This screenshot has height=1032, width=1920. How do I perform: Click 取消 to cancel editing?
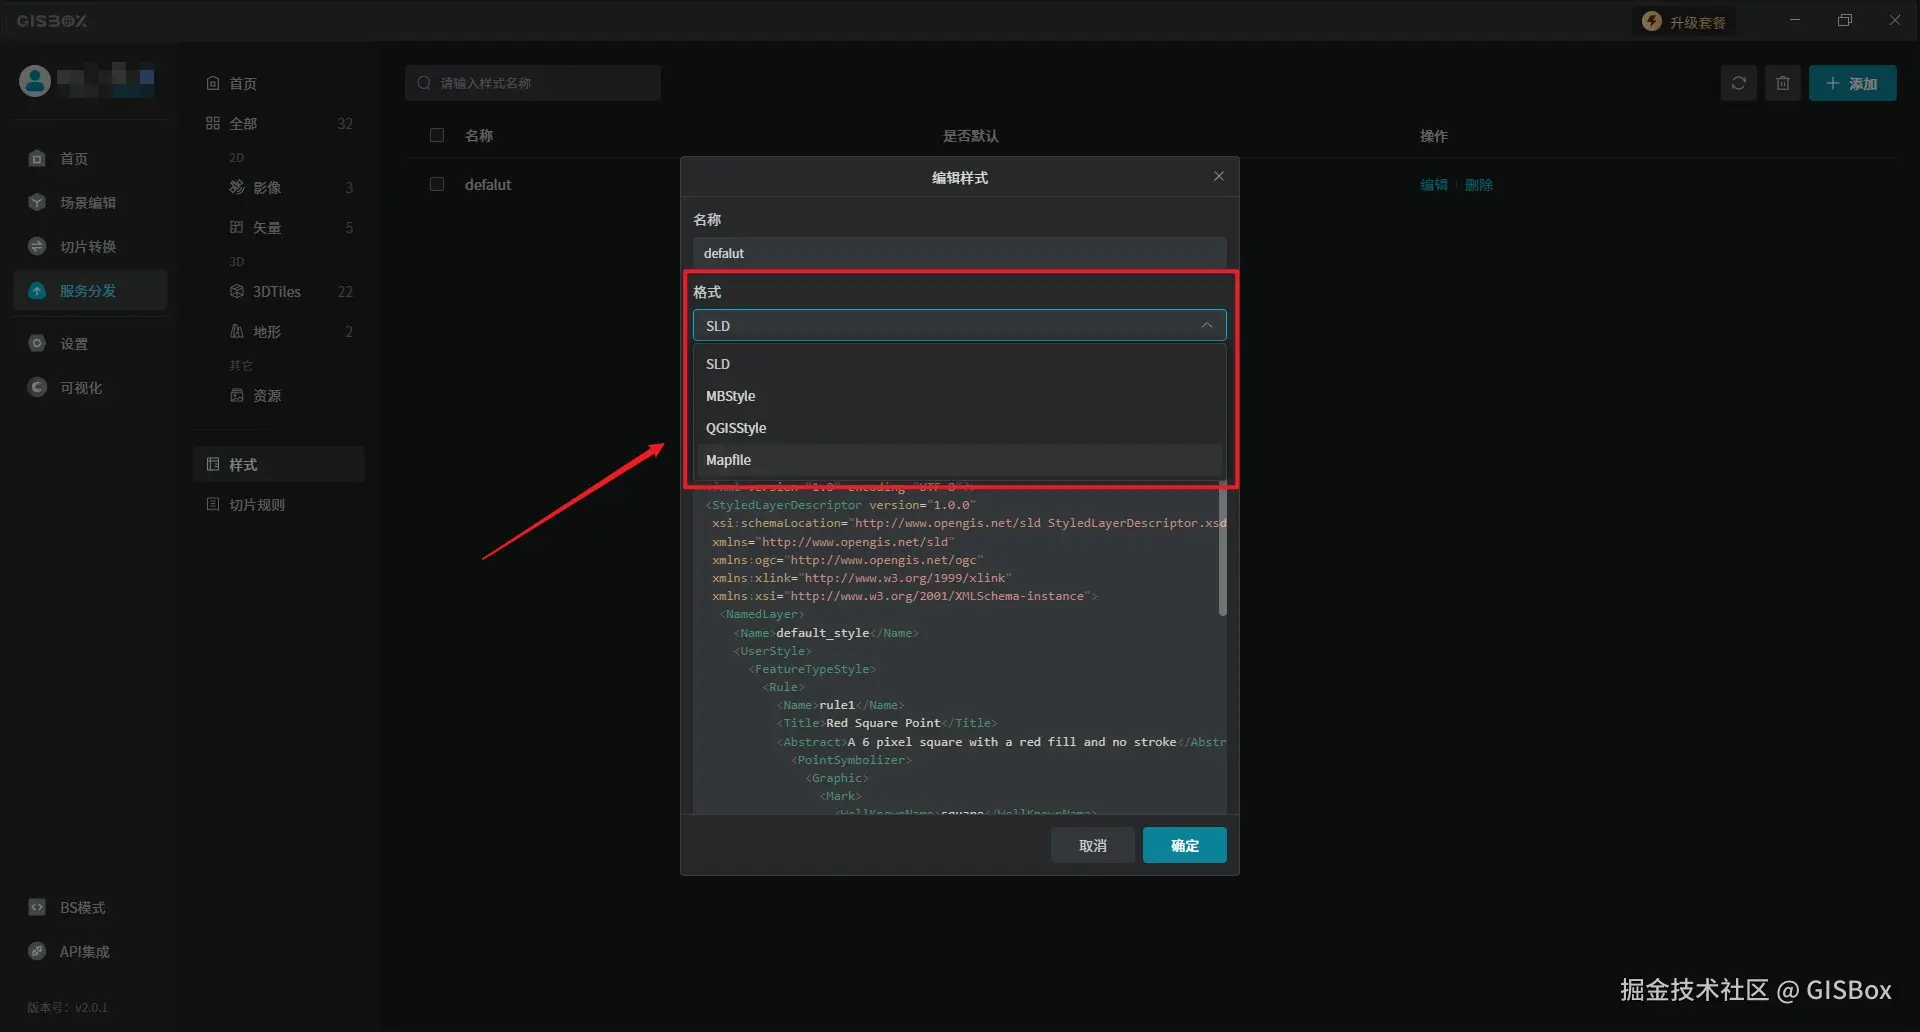pos(1093,845)
